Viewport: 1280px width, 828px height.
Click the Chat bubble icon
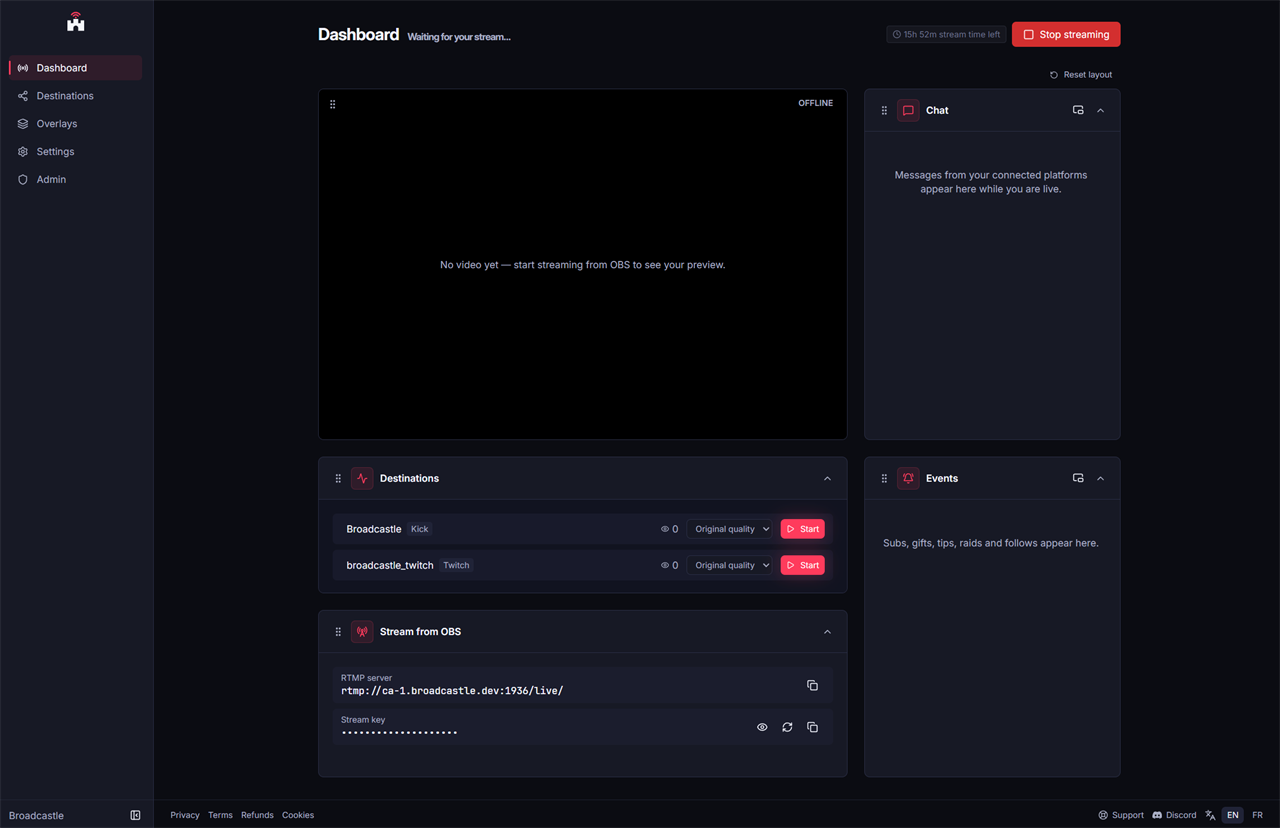pyautogui.click(x=908, y=111)
